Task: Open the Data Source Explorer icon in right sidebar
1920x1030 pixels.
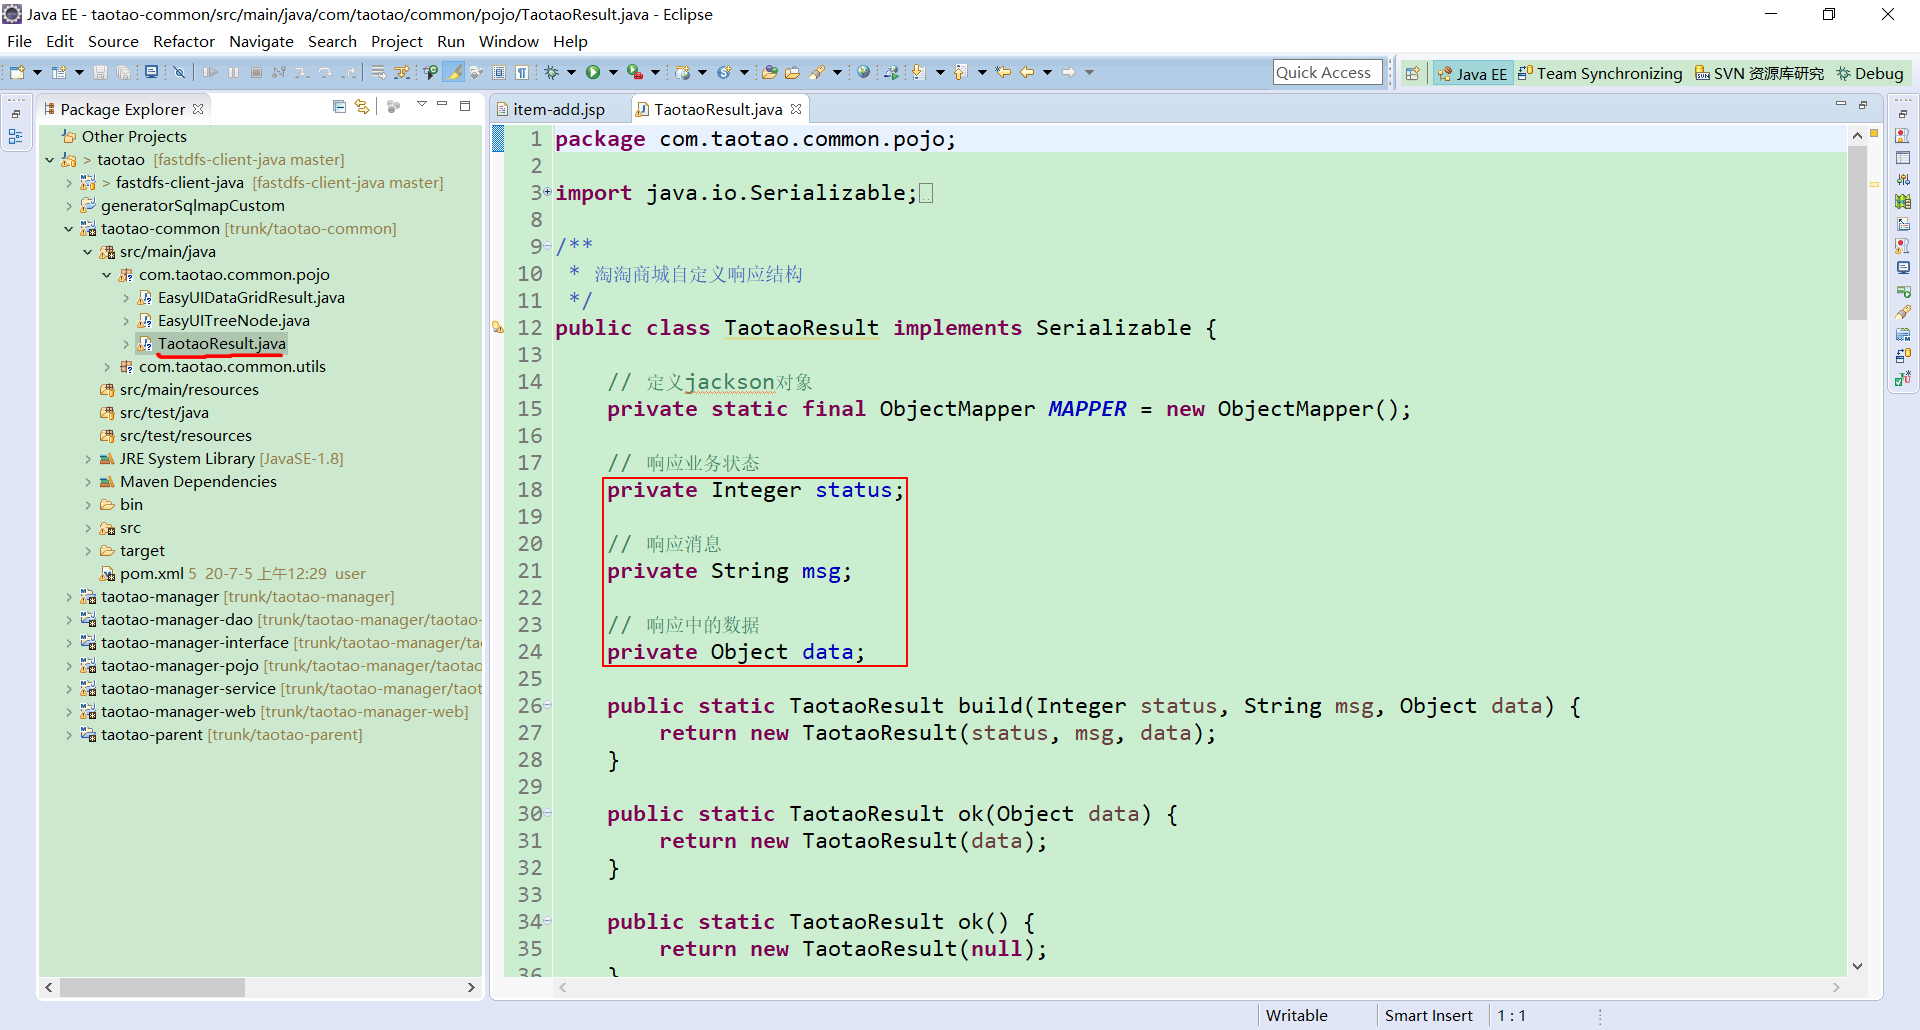Action: (1903, 202)
